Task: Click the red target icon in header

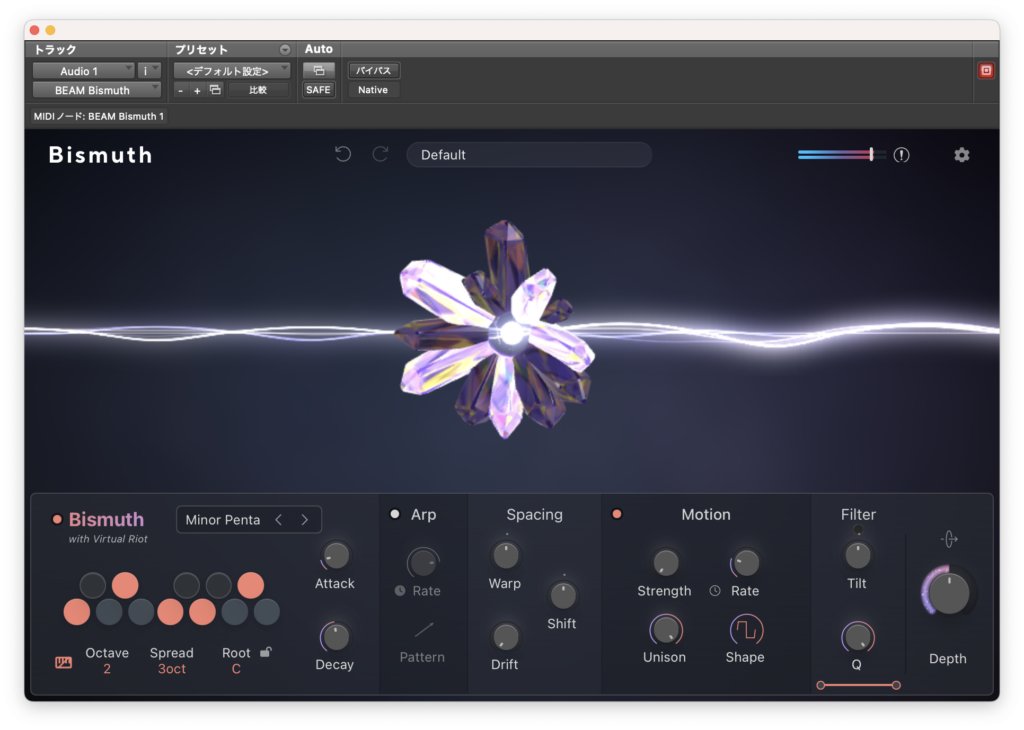Action: (986, 71)
